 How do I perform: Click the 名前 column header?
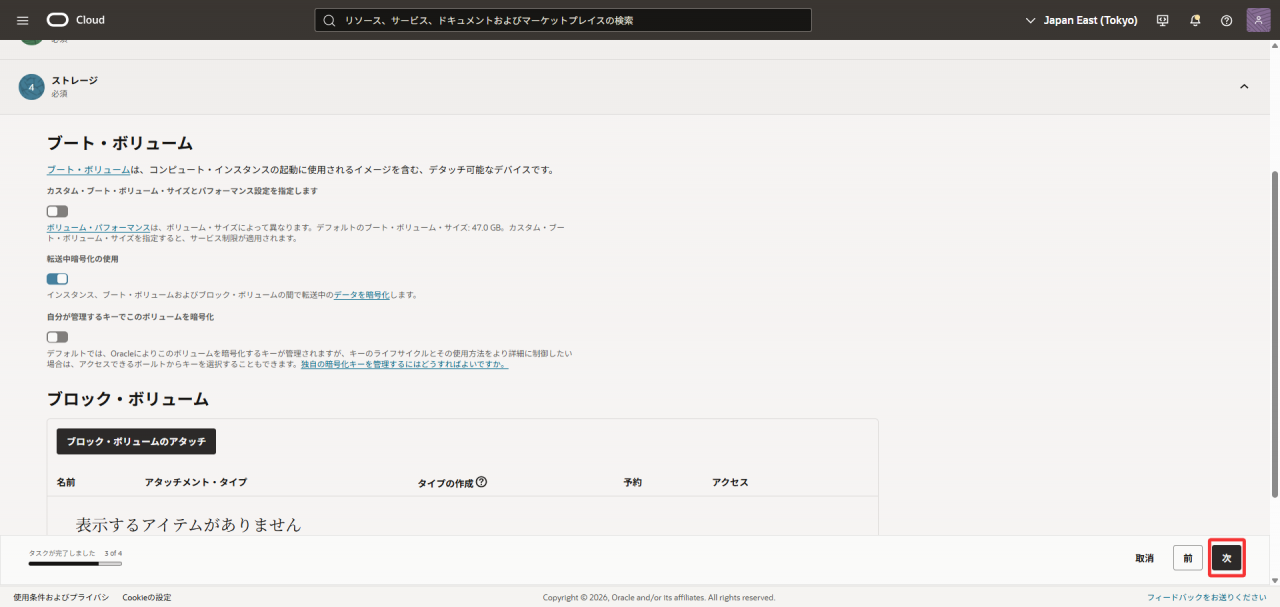(66, 482)
